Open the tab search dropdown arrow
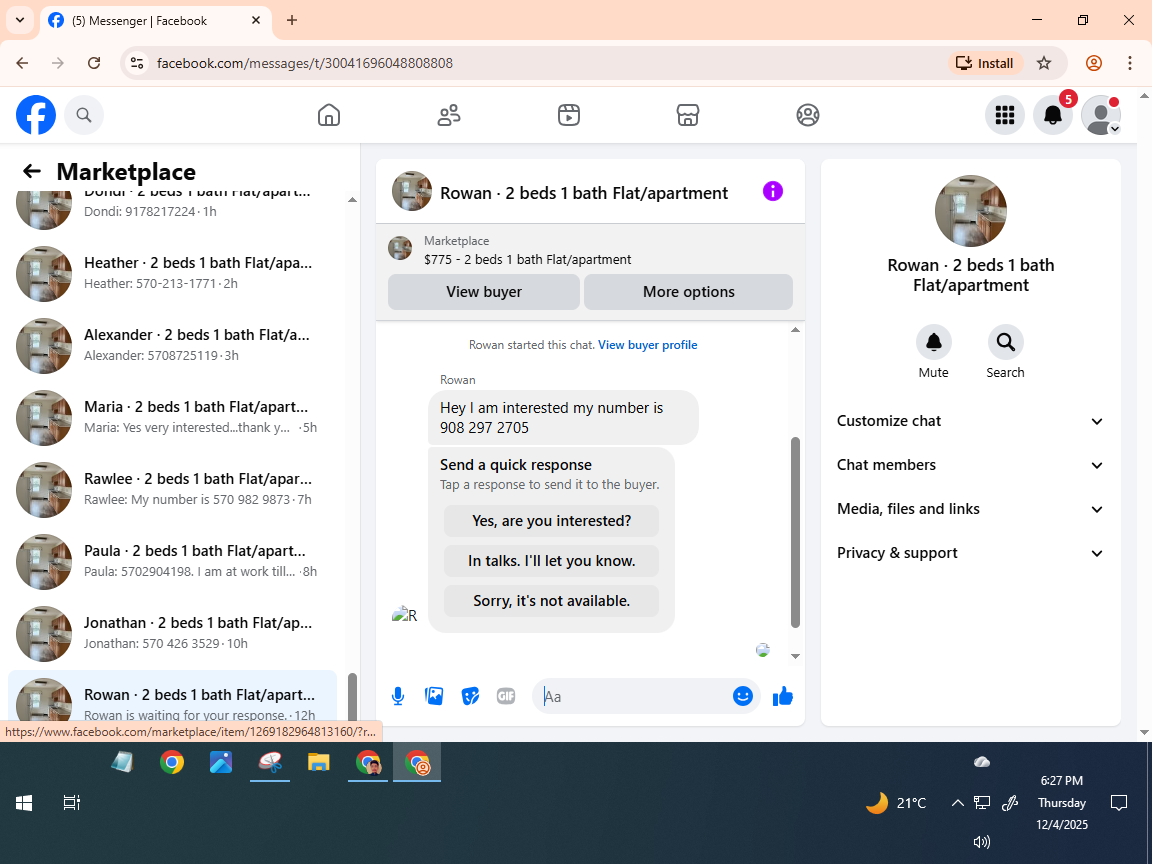1152x864 pixels. pos(20,21)
